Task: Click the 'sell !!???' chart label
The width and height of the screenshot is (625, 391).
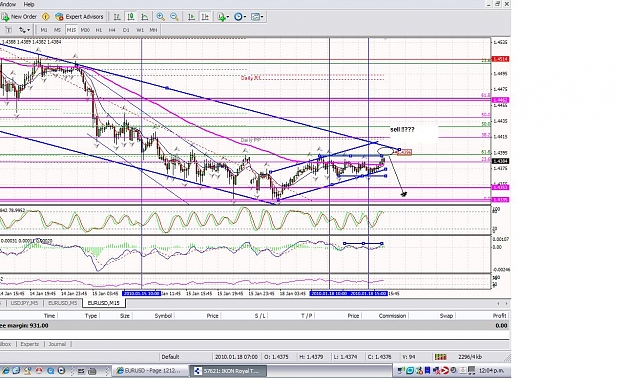Action: tap(402, 130)
